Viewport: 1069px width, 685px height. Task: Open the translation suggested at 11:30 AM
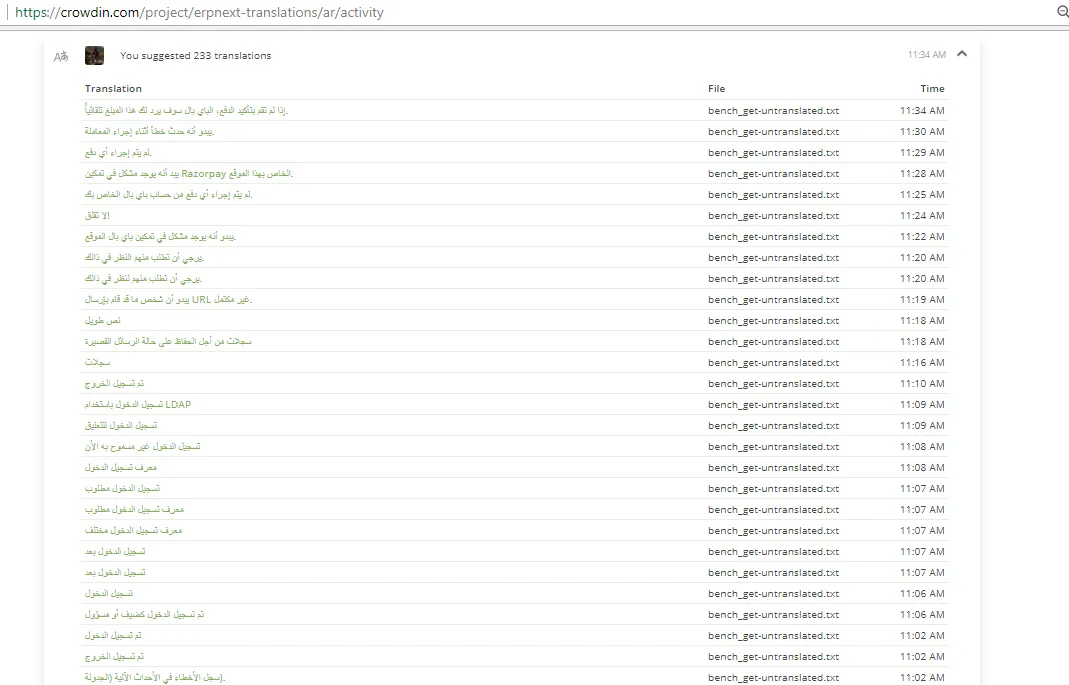click(x=149, y=132)
